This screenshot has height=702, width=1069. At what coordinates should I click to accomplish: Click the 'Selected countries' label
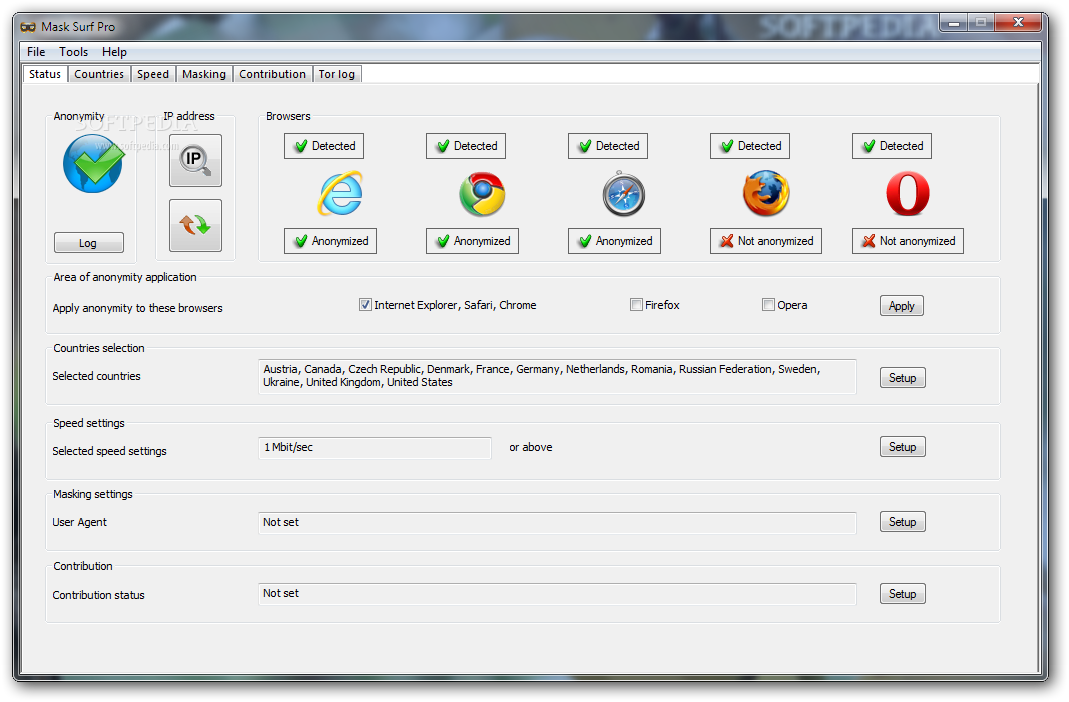(x=96, y=376)
